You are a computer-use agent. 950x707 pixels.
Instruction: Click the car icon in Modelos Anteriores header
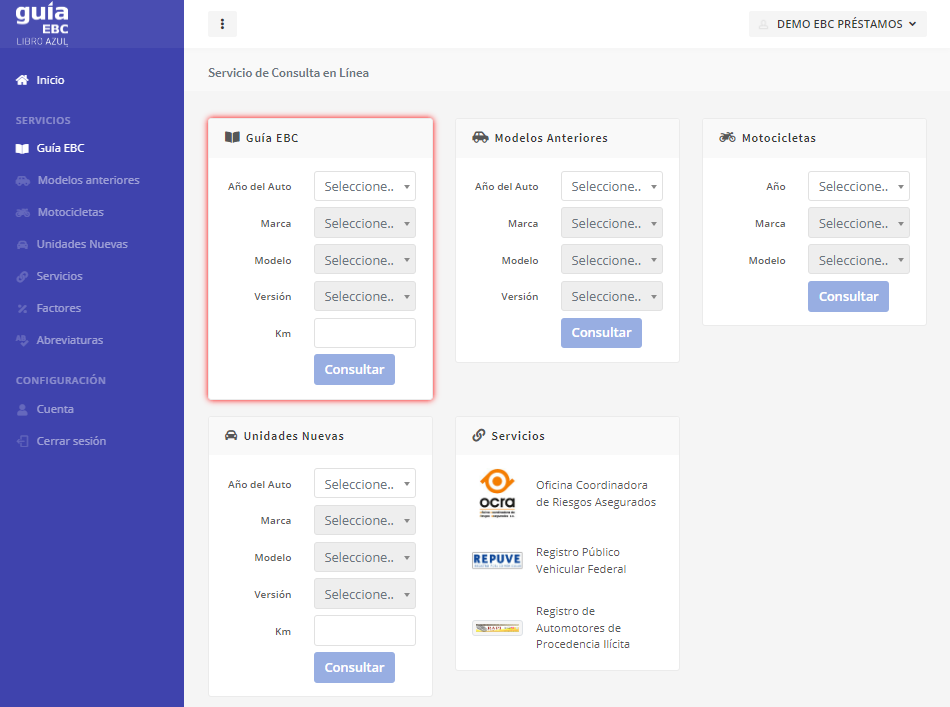pos(480,137)
